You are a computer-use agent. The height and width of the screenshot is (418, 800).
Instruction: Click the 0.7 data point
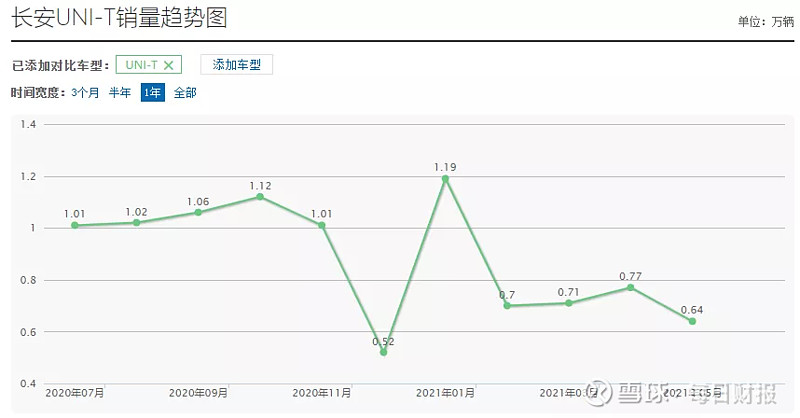(507, 306)
